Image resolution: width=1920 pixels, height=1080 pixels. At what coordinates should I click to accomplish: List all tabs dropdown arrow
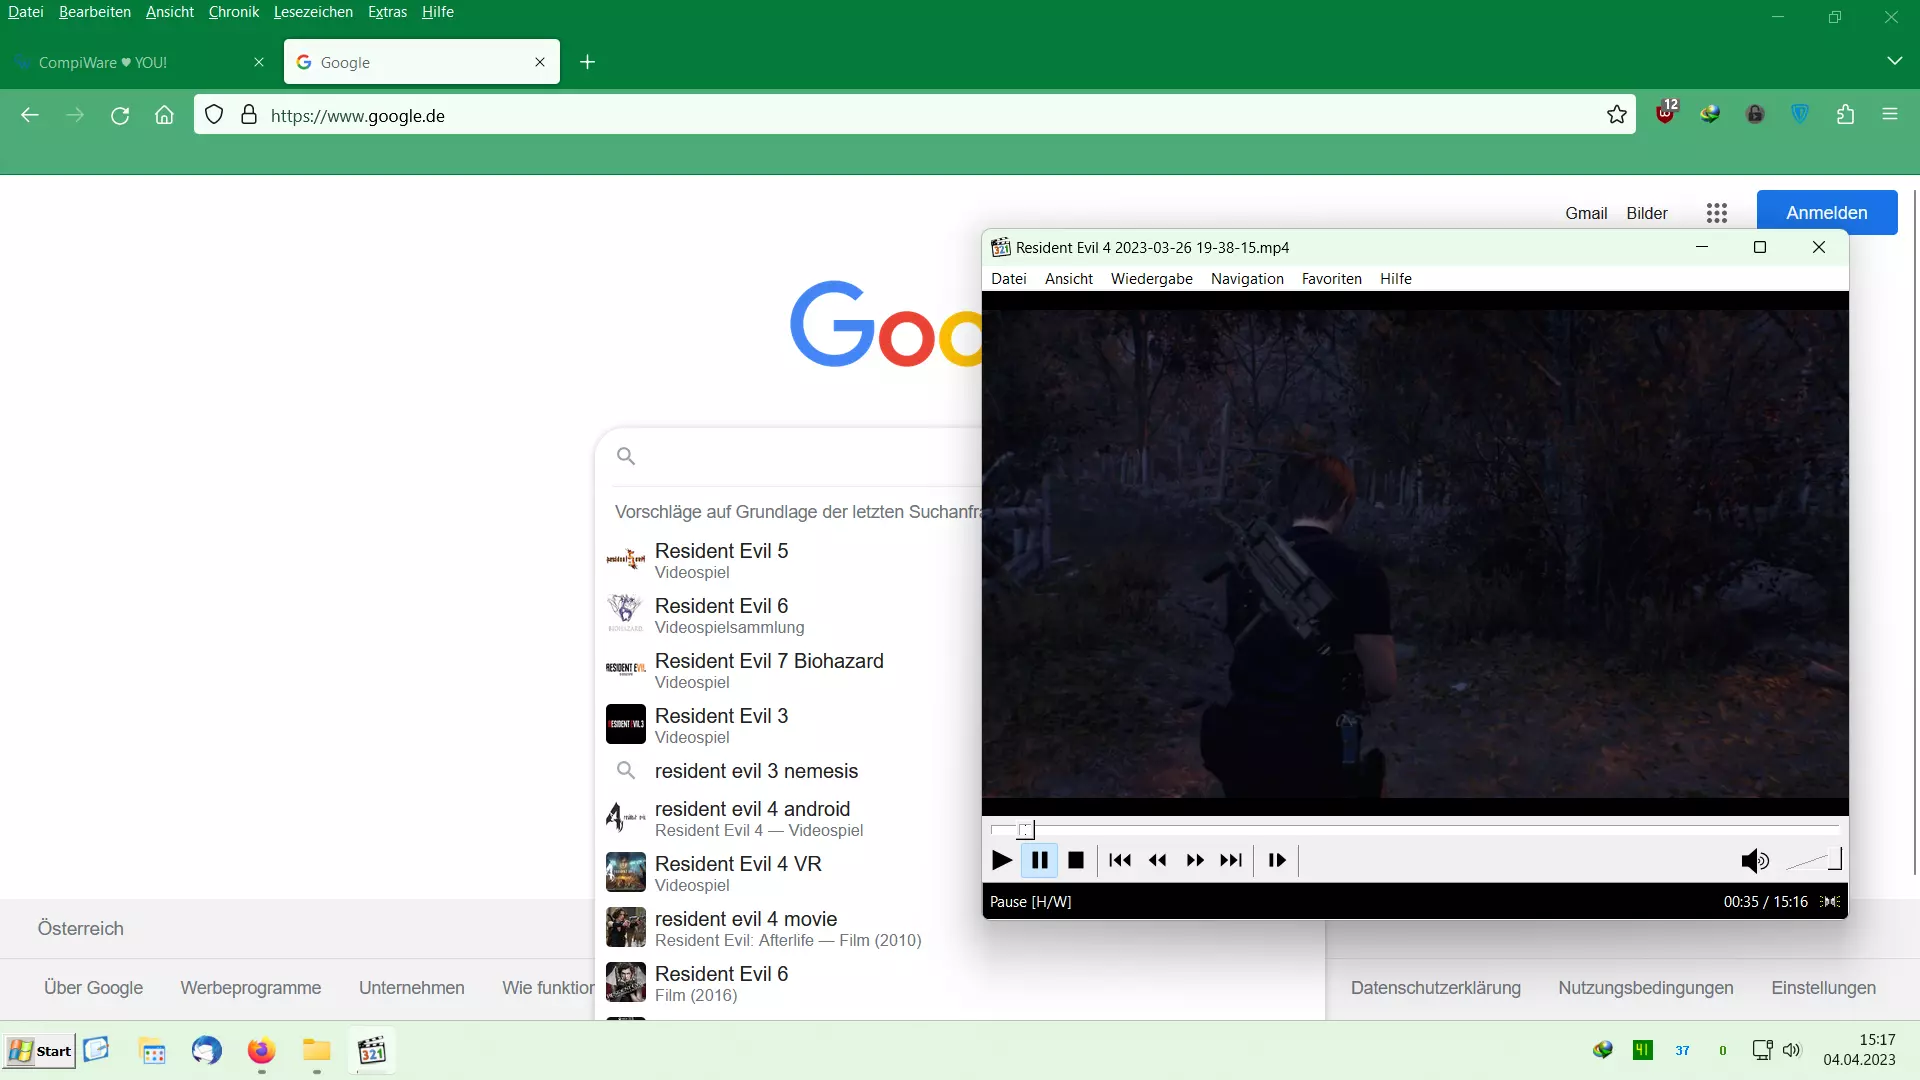pos(1894,61)
